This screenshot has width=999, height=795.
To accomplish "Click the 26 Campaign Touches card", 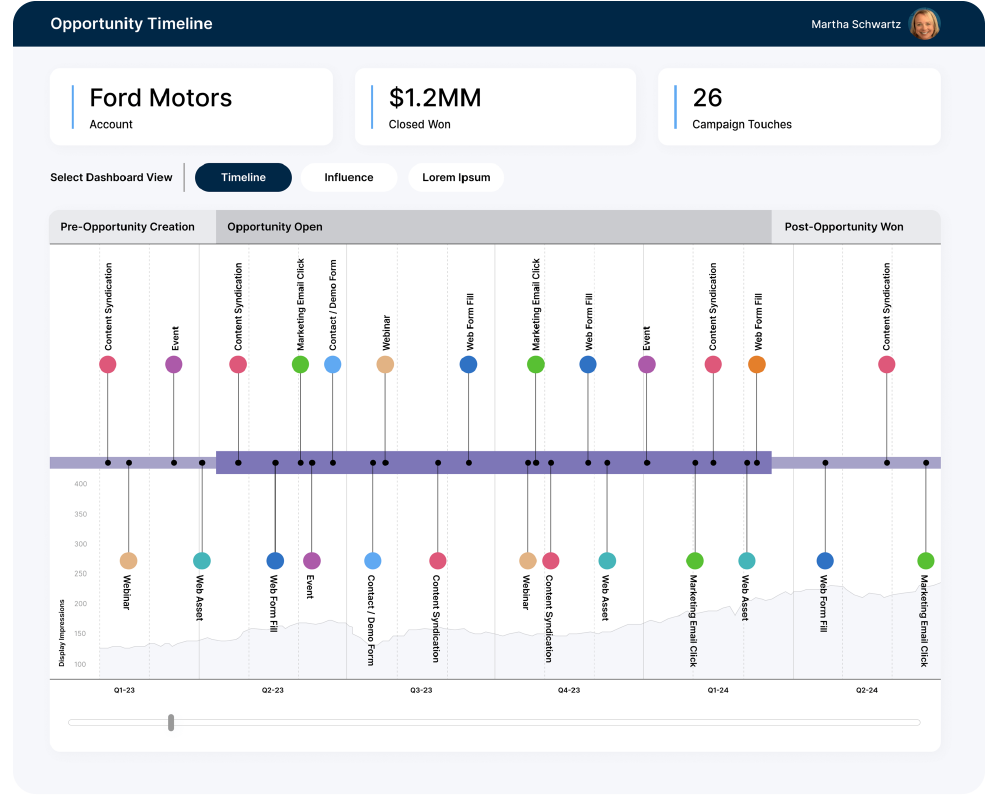I will coord(799,107).
